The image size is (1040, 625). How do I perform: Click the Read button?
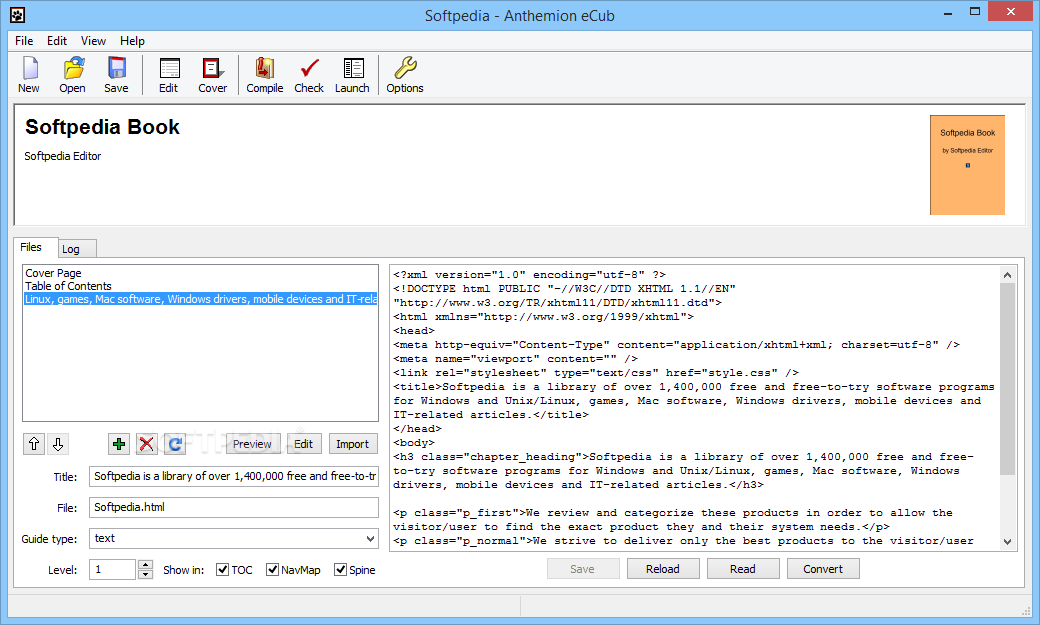[x=742, y=569]
